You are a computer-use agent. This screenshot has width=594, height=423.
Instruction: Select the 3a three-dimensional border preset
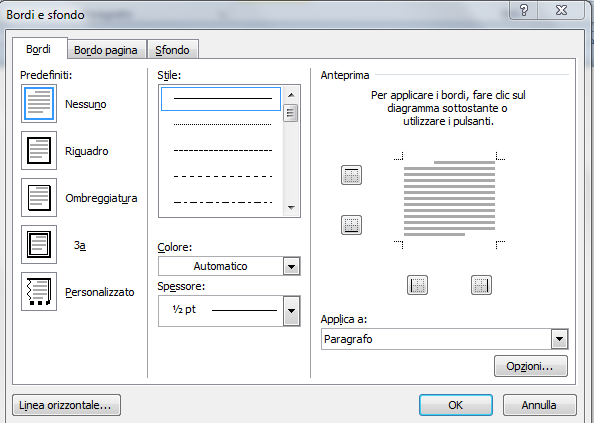[x=39, y=245]
